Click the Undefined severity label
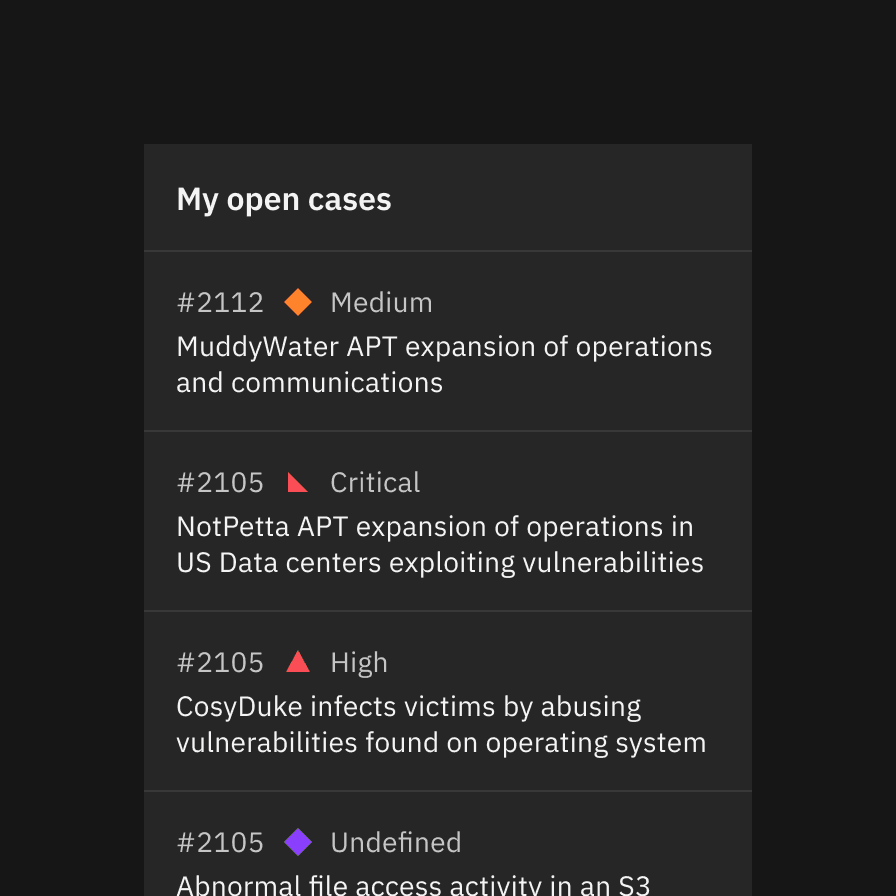The image size is (896, 896). [395, 842]
